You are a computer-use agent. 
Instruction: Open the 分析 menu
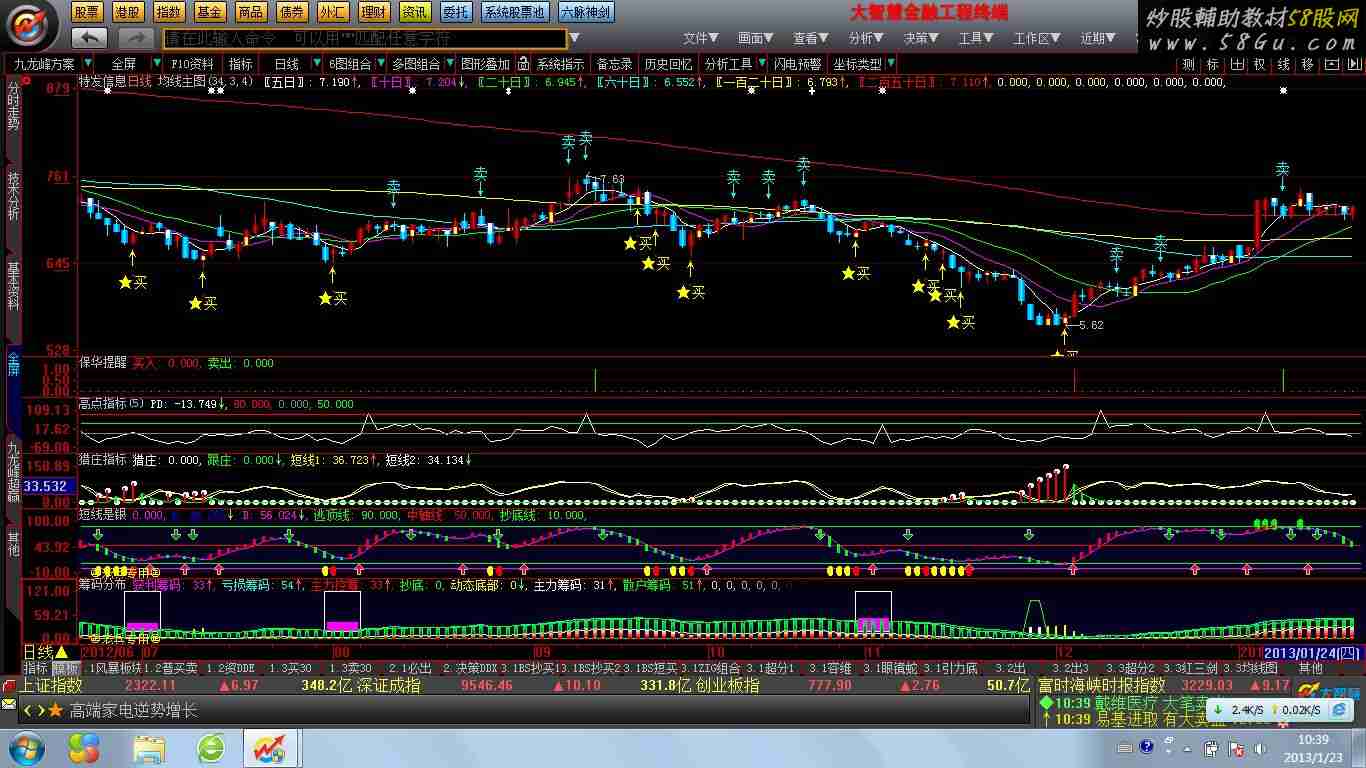tap(866, 38)
